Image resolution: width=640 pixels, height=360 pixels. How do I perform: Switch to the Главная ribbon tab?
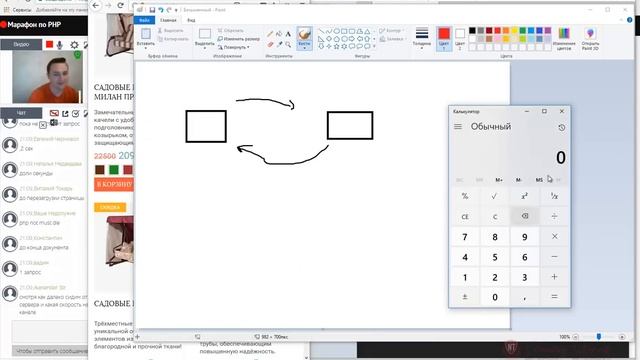pos(168,20)
